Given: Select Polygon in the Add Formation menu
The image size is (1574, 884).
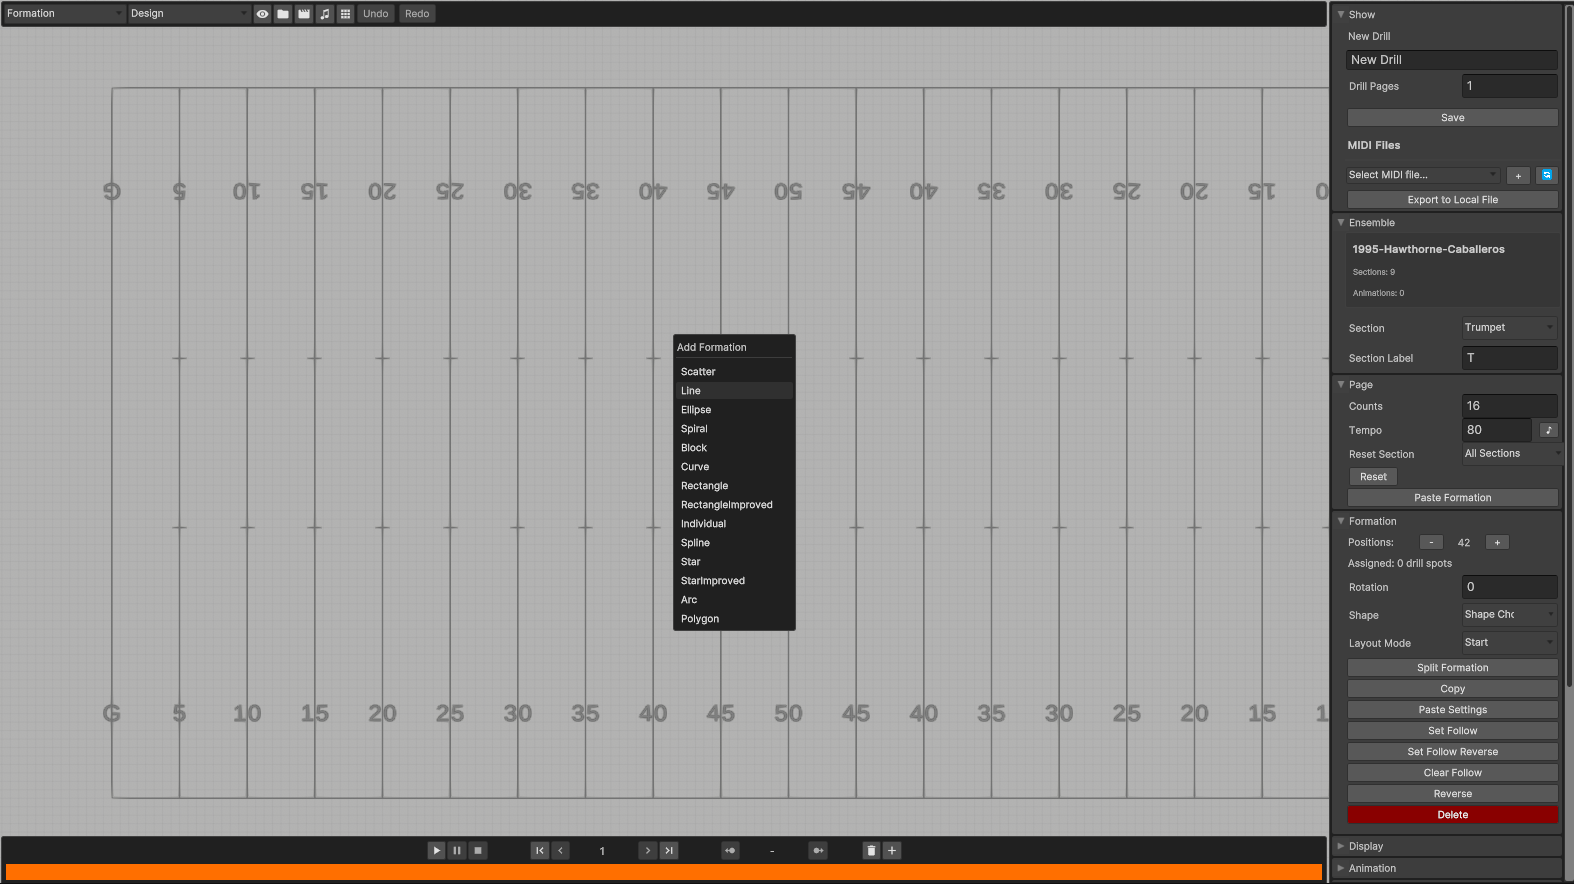Looking at the screenshot, I should coord(700,619).
